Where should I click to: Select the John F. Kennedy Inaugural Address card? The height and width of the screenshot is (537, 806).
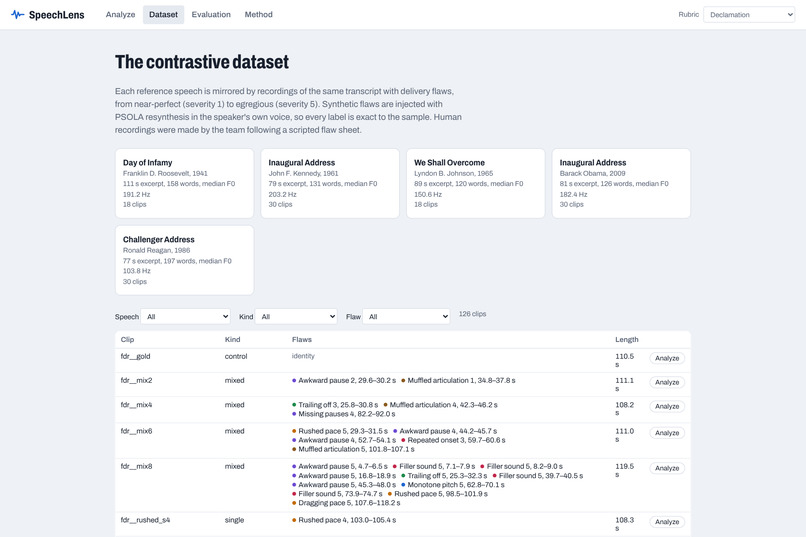click(330, 183)
